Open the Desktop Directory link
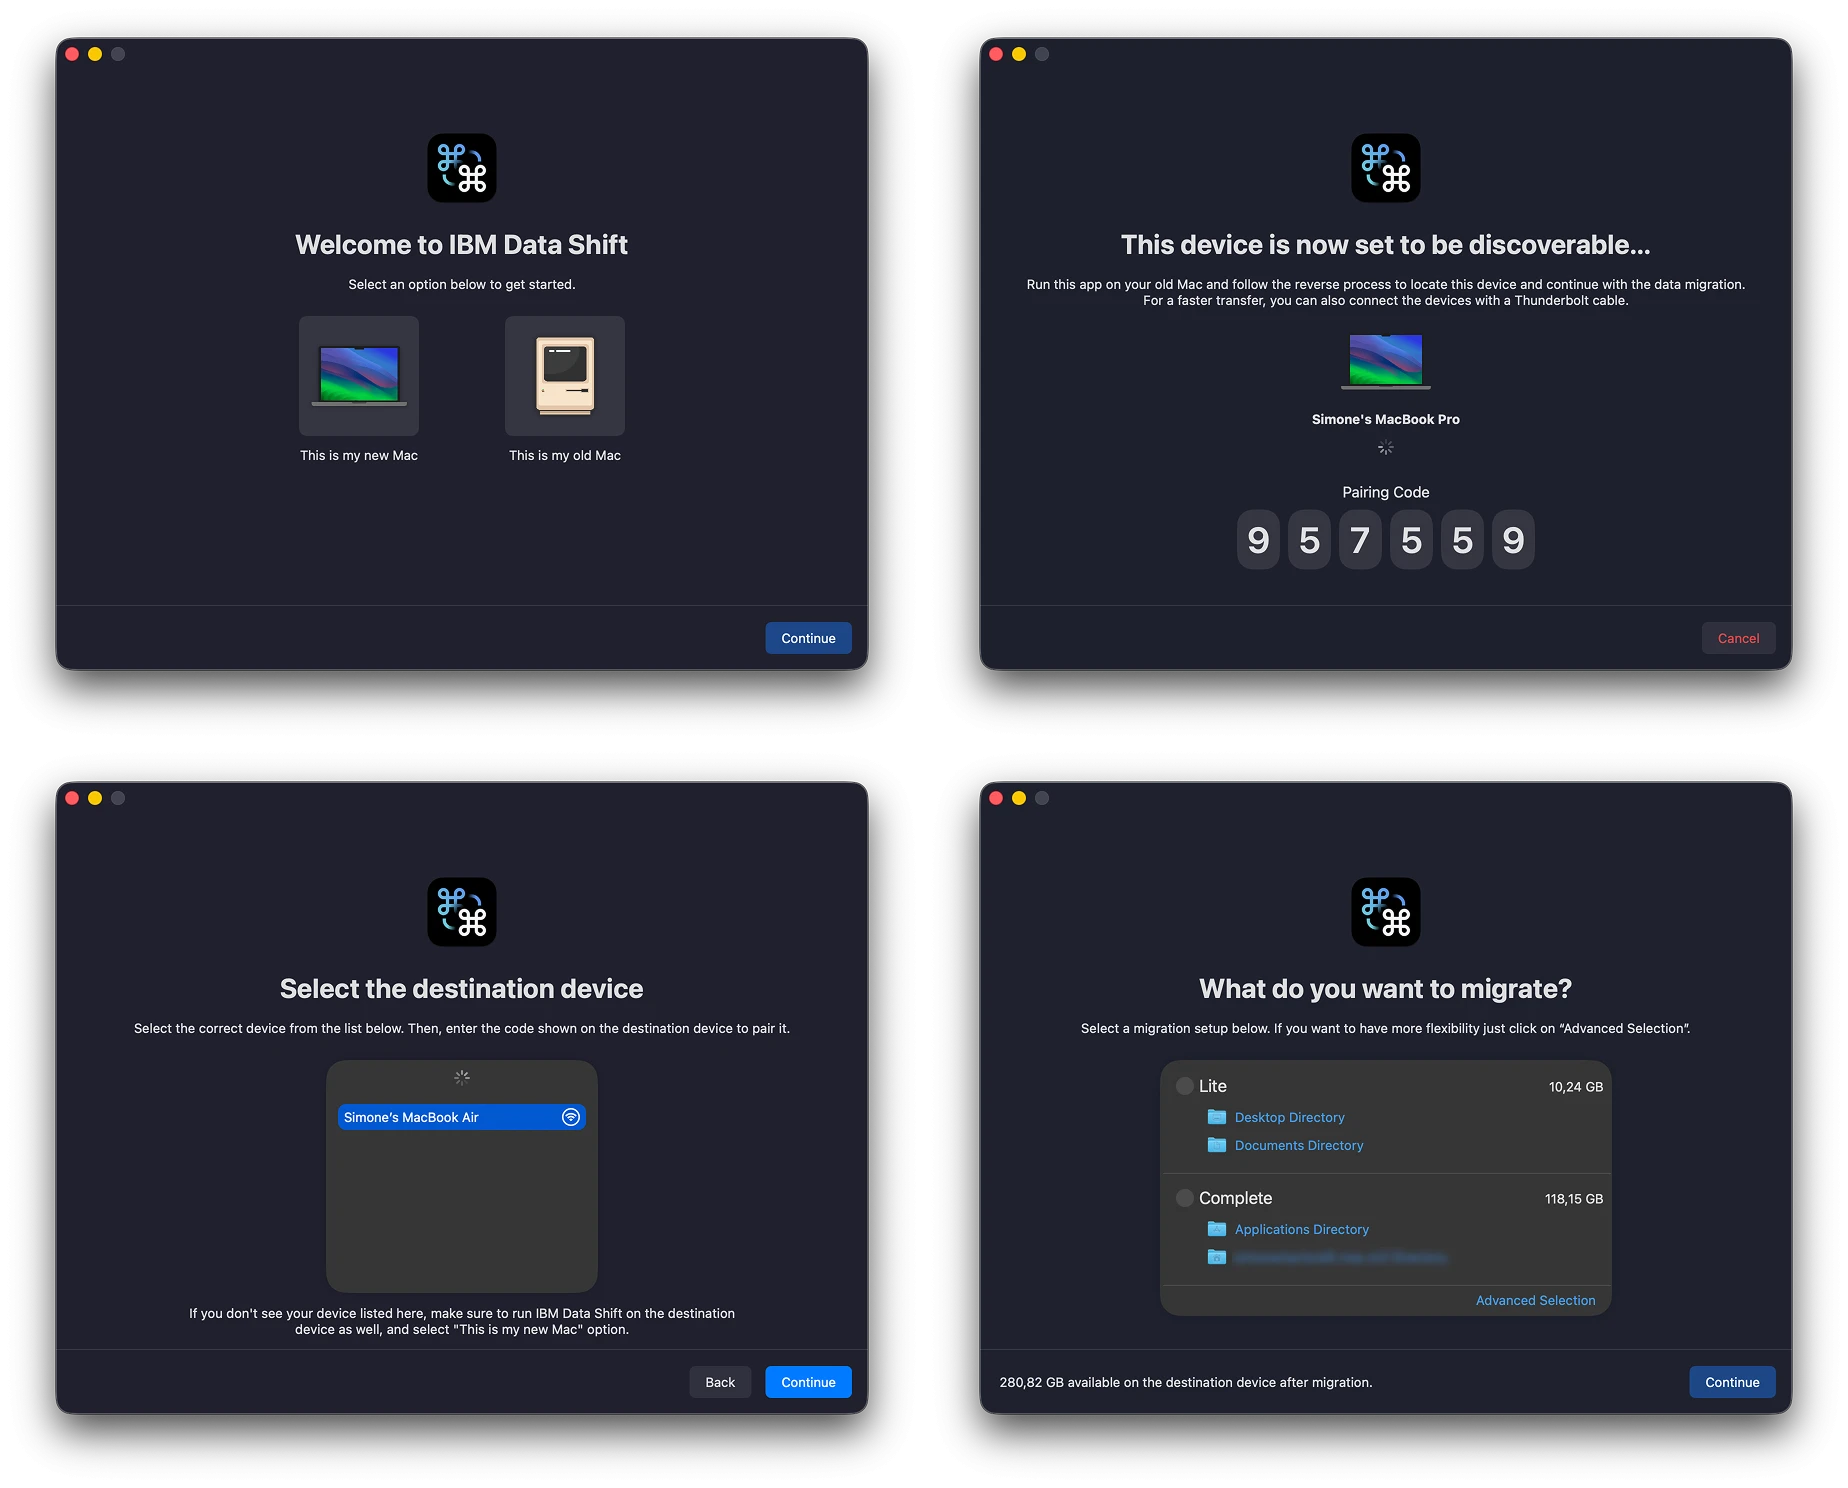Screen dimensions: 1848x1488 (1290, 1117)
